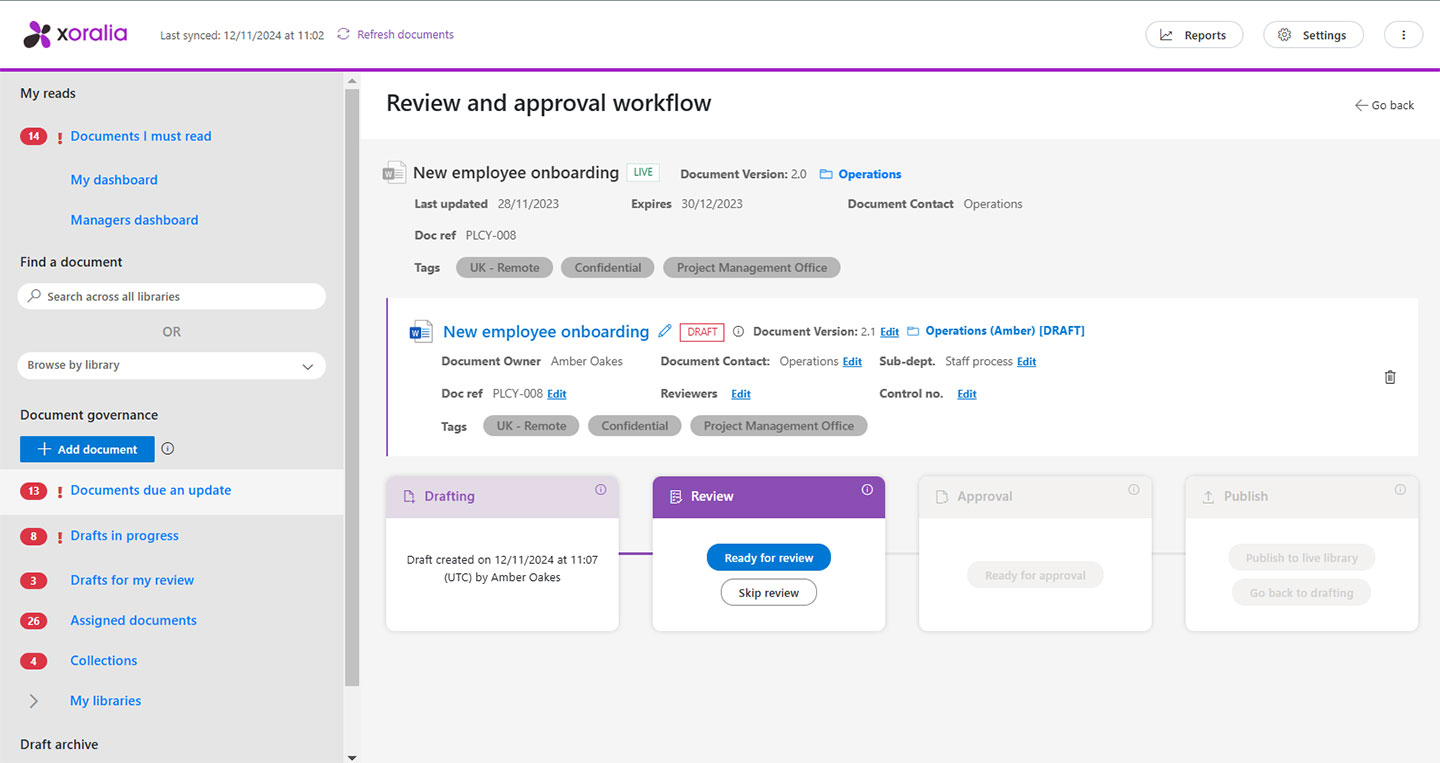The width and height of the screenshot is (1440, 763).
Task: Click the Skip review button
Action: click(769, 593)
